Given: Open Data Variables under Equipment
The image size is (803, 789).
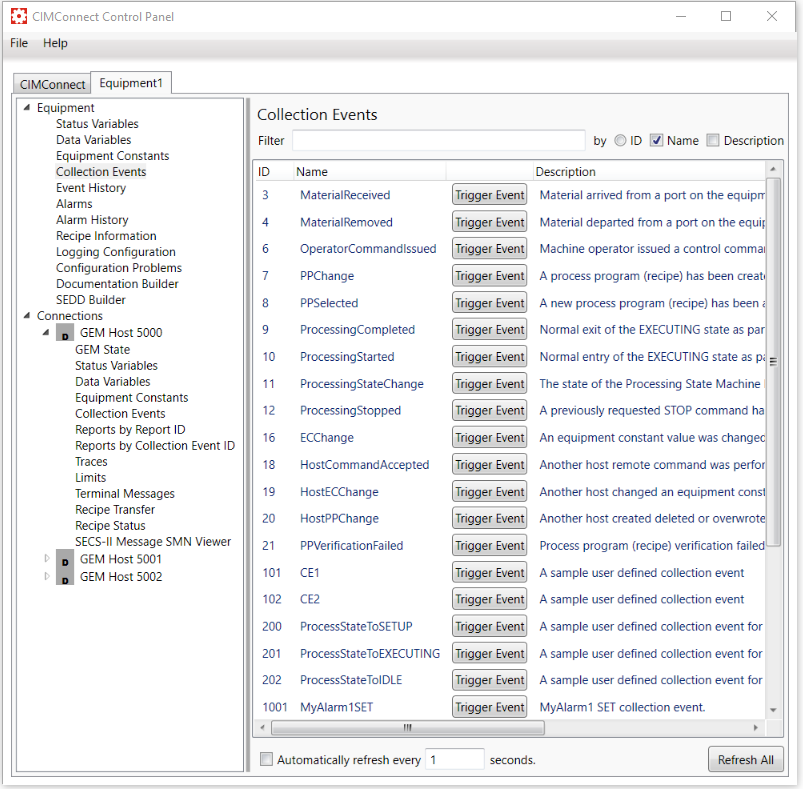Looking at the screenshot, I should point(93,140).
